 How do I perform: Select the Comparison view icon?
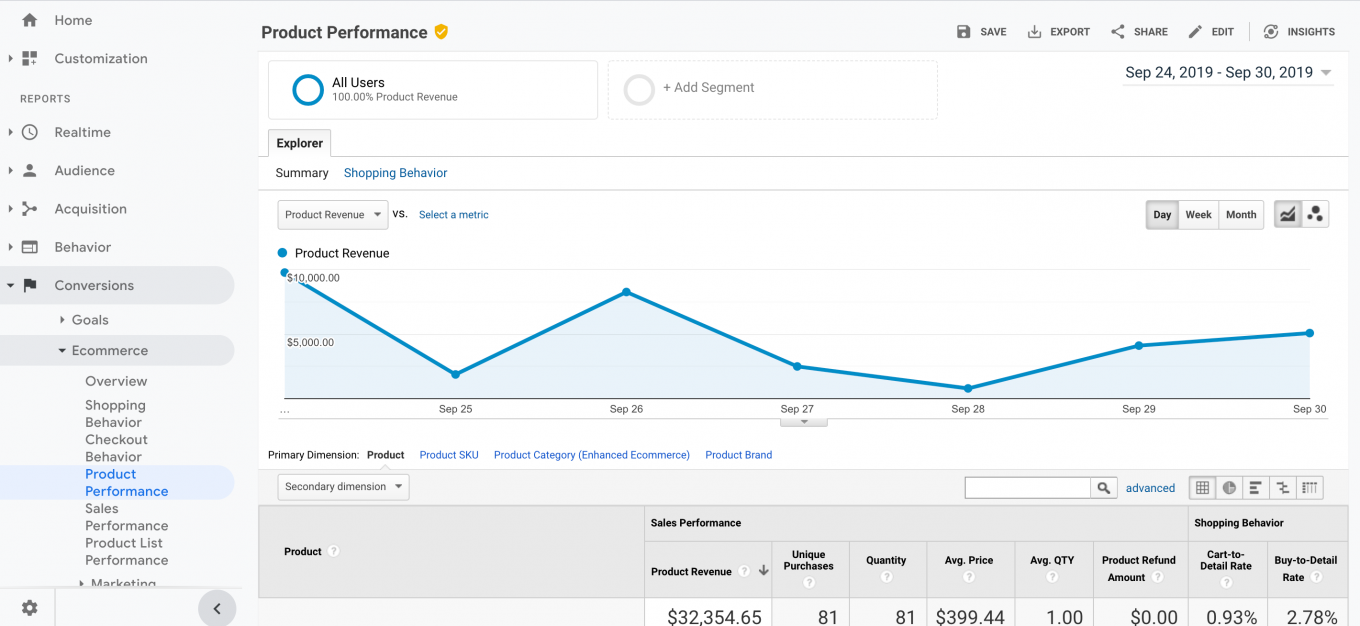coord(1283,487)
